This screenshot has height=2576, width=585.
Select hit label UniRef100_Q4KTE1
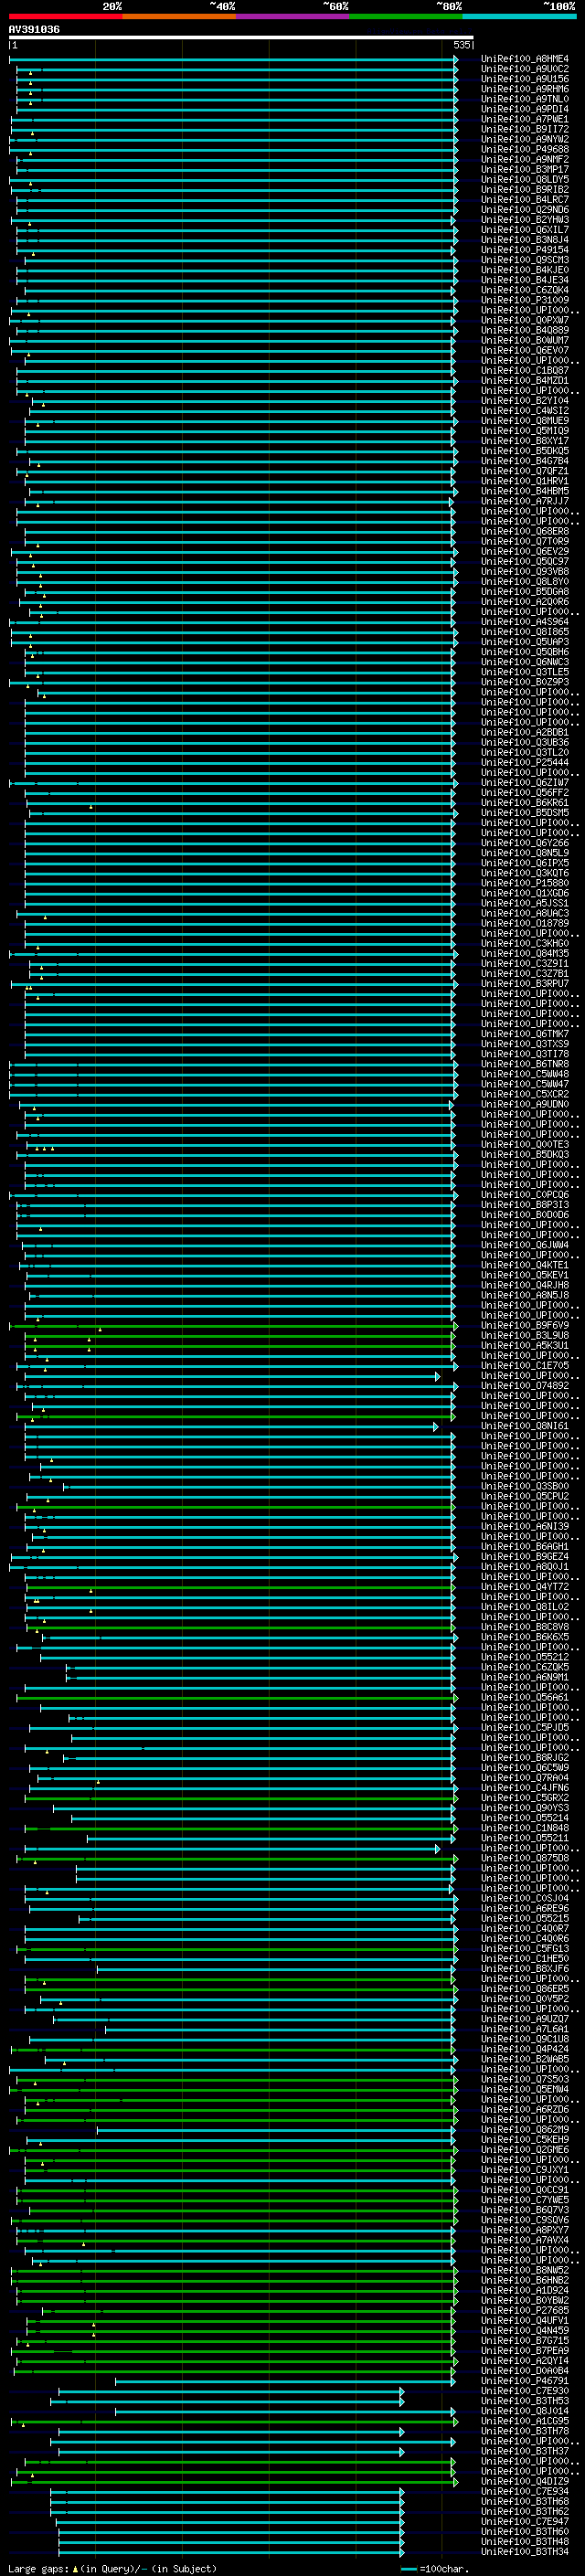[x=525, y=1265]
